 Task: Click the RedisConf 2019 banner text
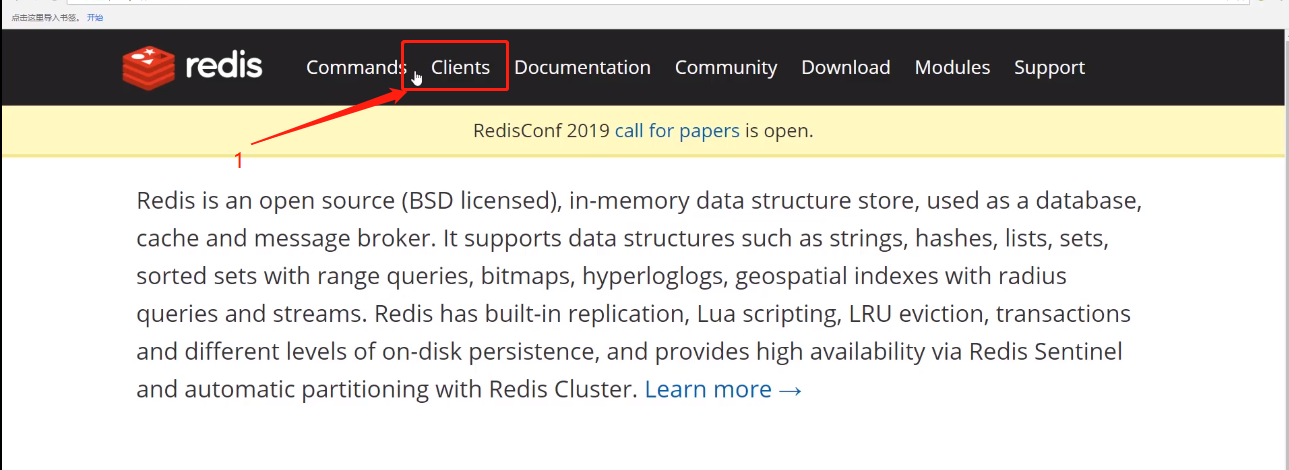point(541,131)
